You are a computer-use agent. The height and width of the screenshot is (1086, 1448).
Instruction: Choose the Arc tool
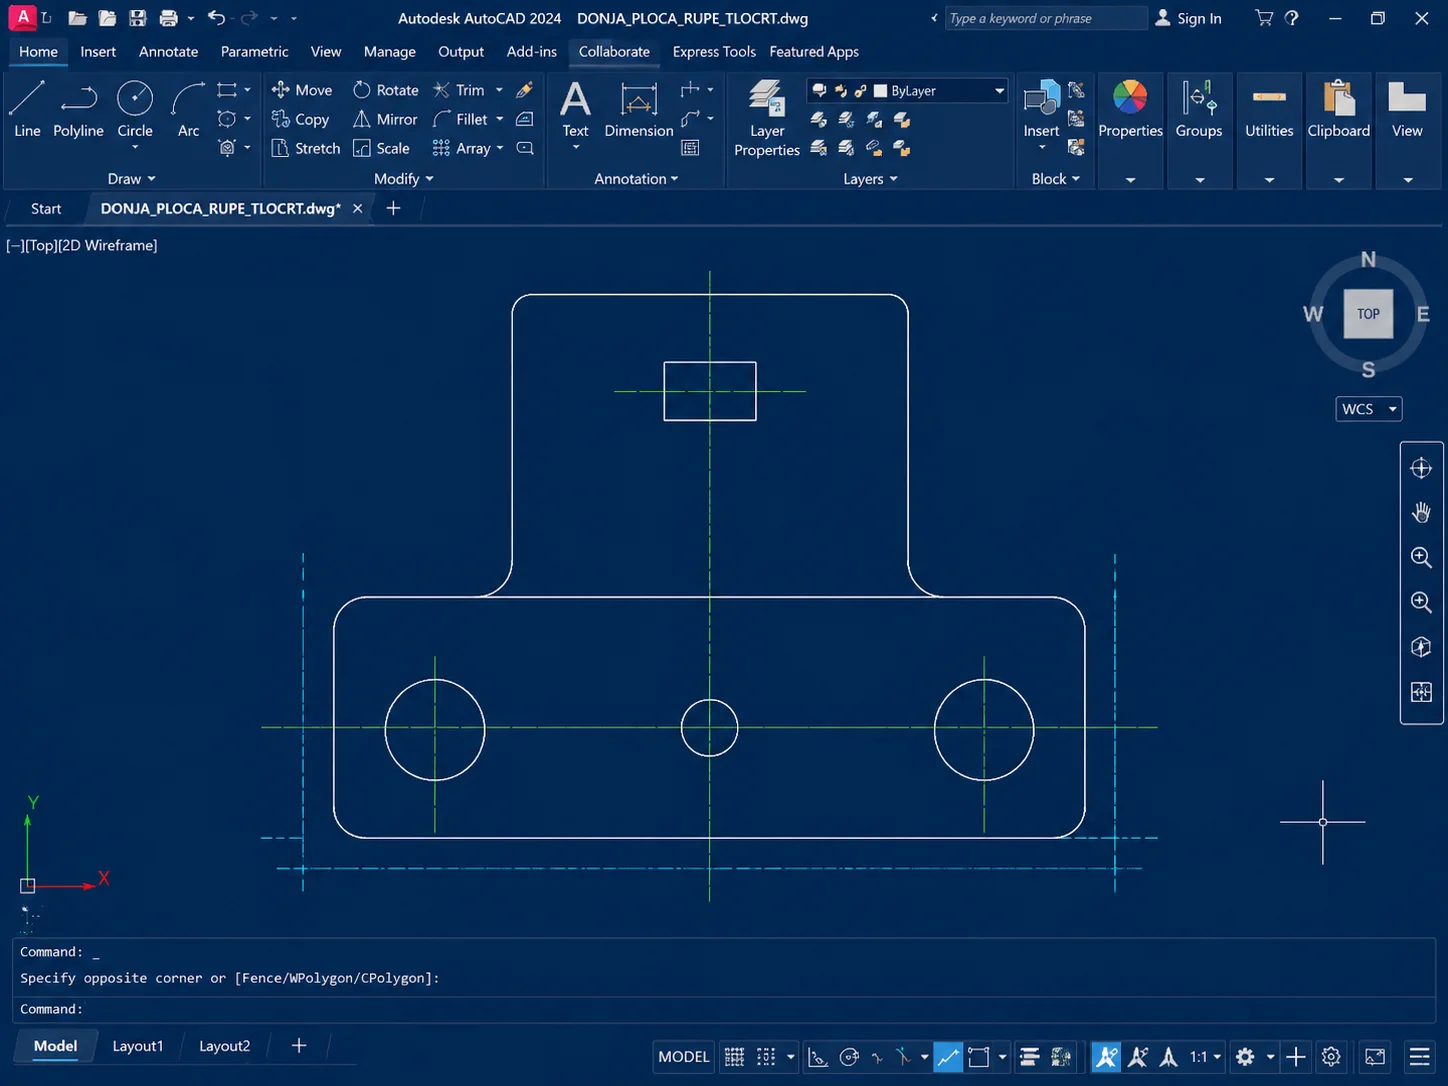188,109
